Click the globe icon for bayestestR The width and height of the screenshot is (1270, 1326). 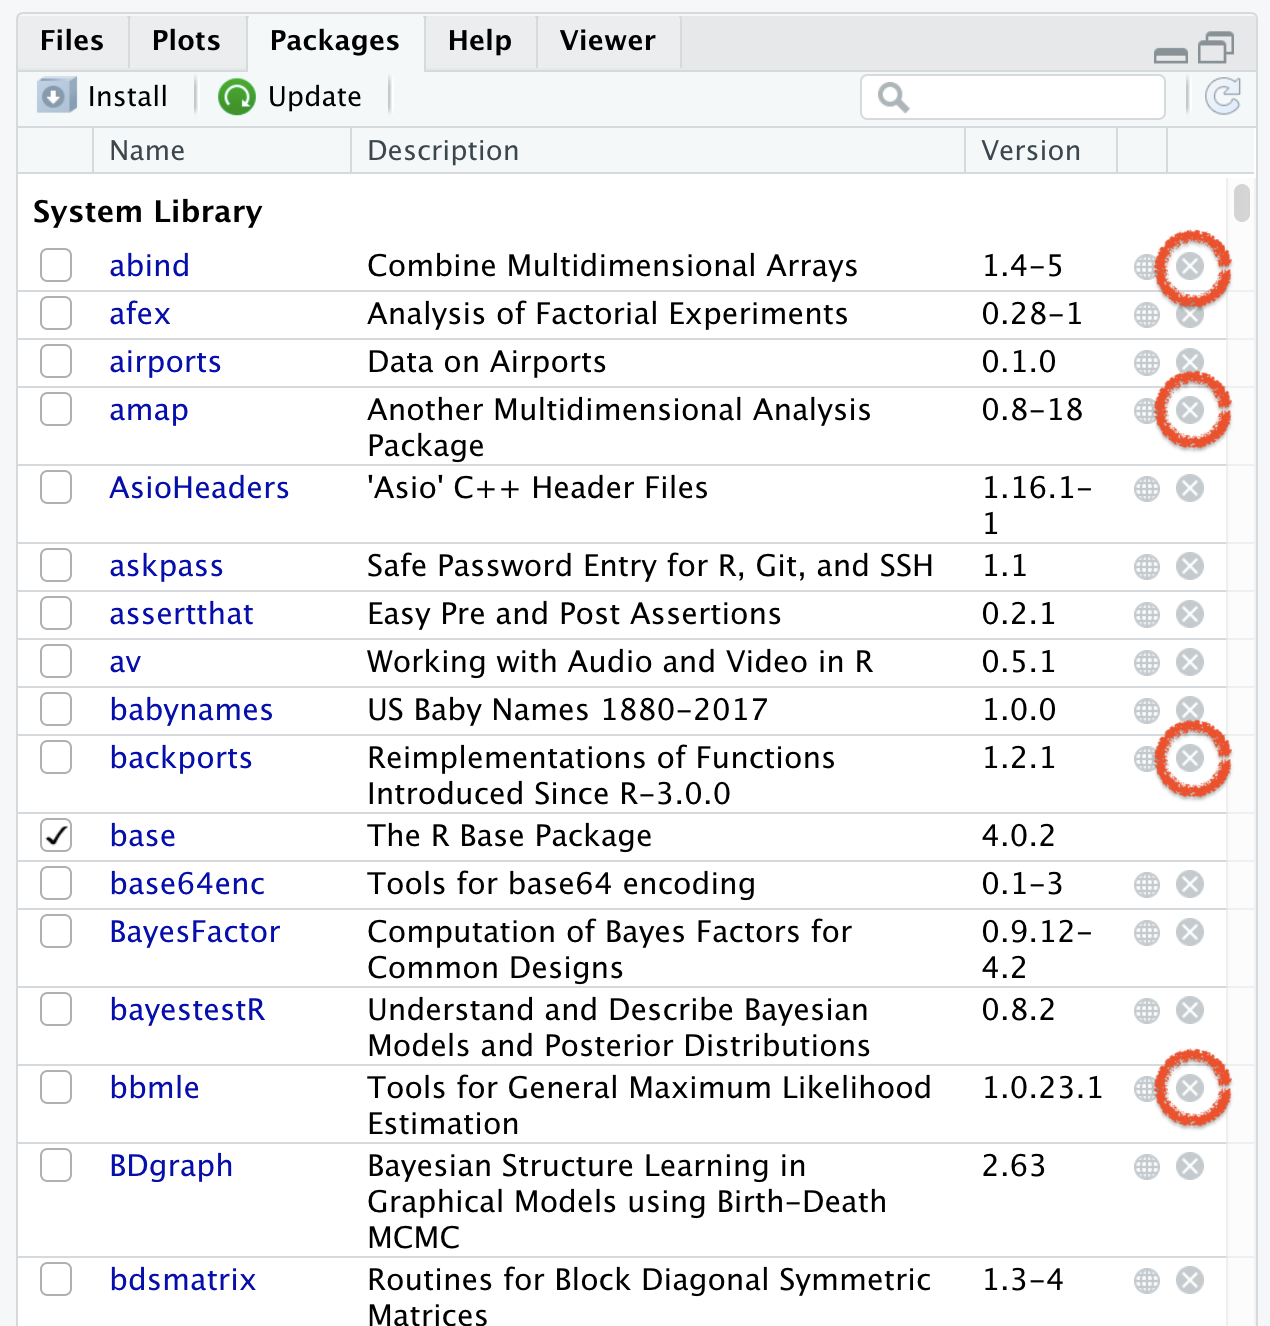1146,1011
